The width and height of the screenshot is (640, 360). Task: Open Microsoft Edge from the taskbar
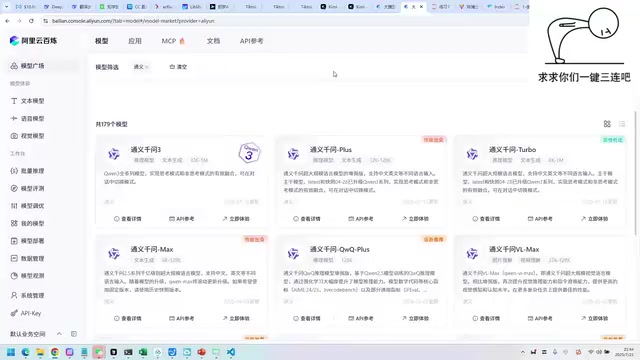[25, 352]
